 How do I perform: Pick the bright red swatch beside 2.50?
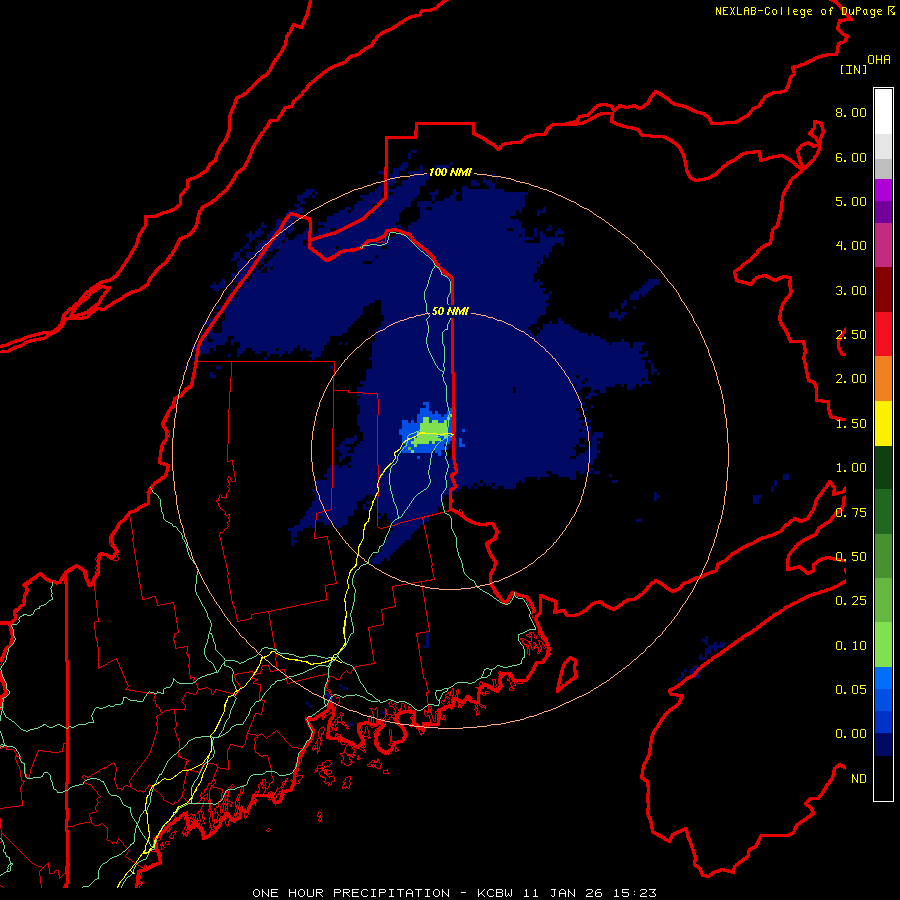[x=883, y=334]
